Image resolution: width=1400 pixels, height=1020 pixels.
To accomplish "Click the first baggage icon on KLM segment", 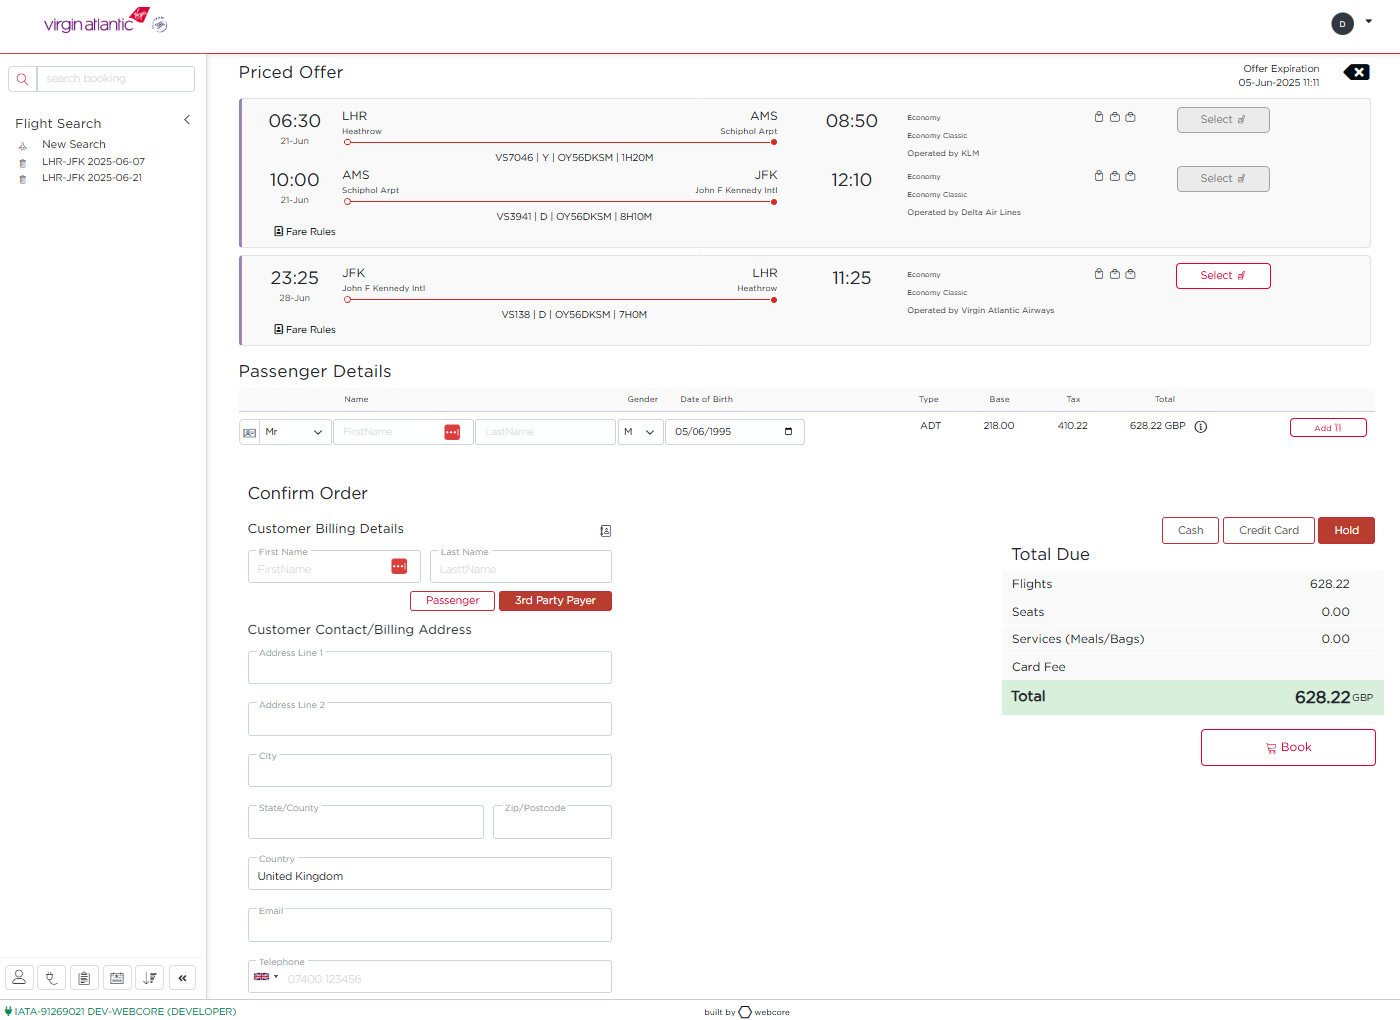I will 1099,117.
